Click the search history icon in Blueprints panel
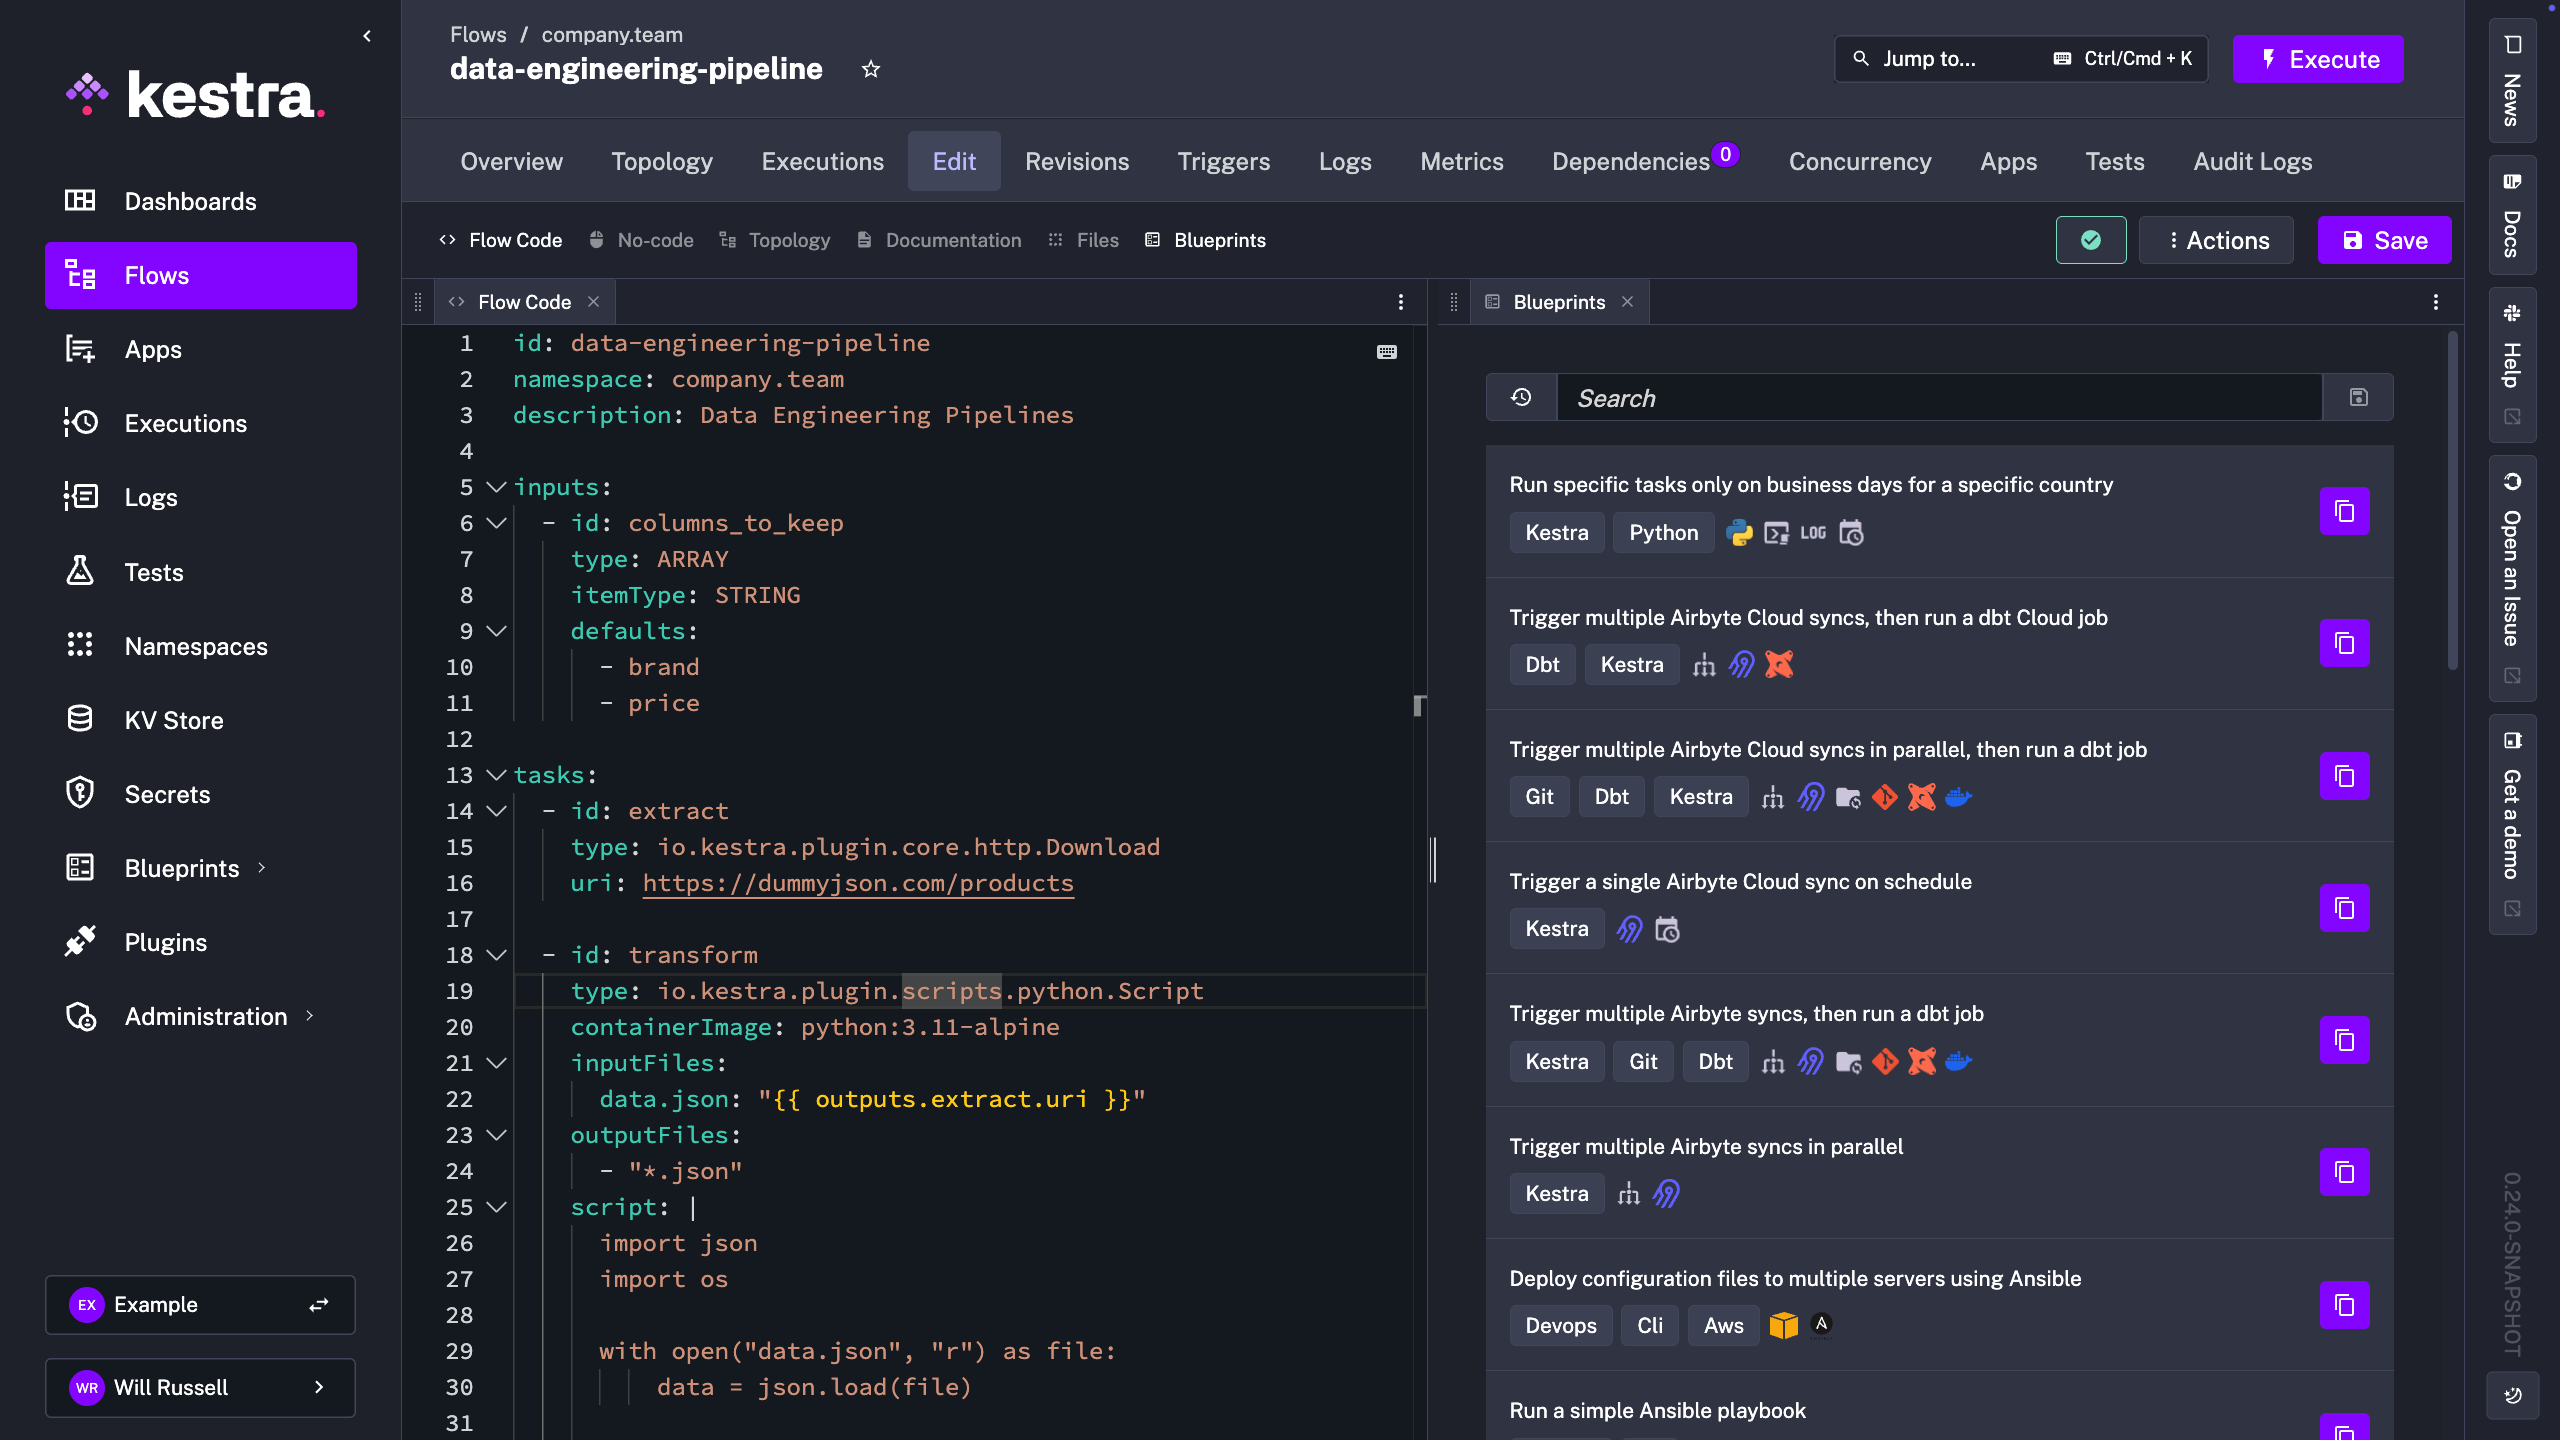 click(1520, 397)
